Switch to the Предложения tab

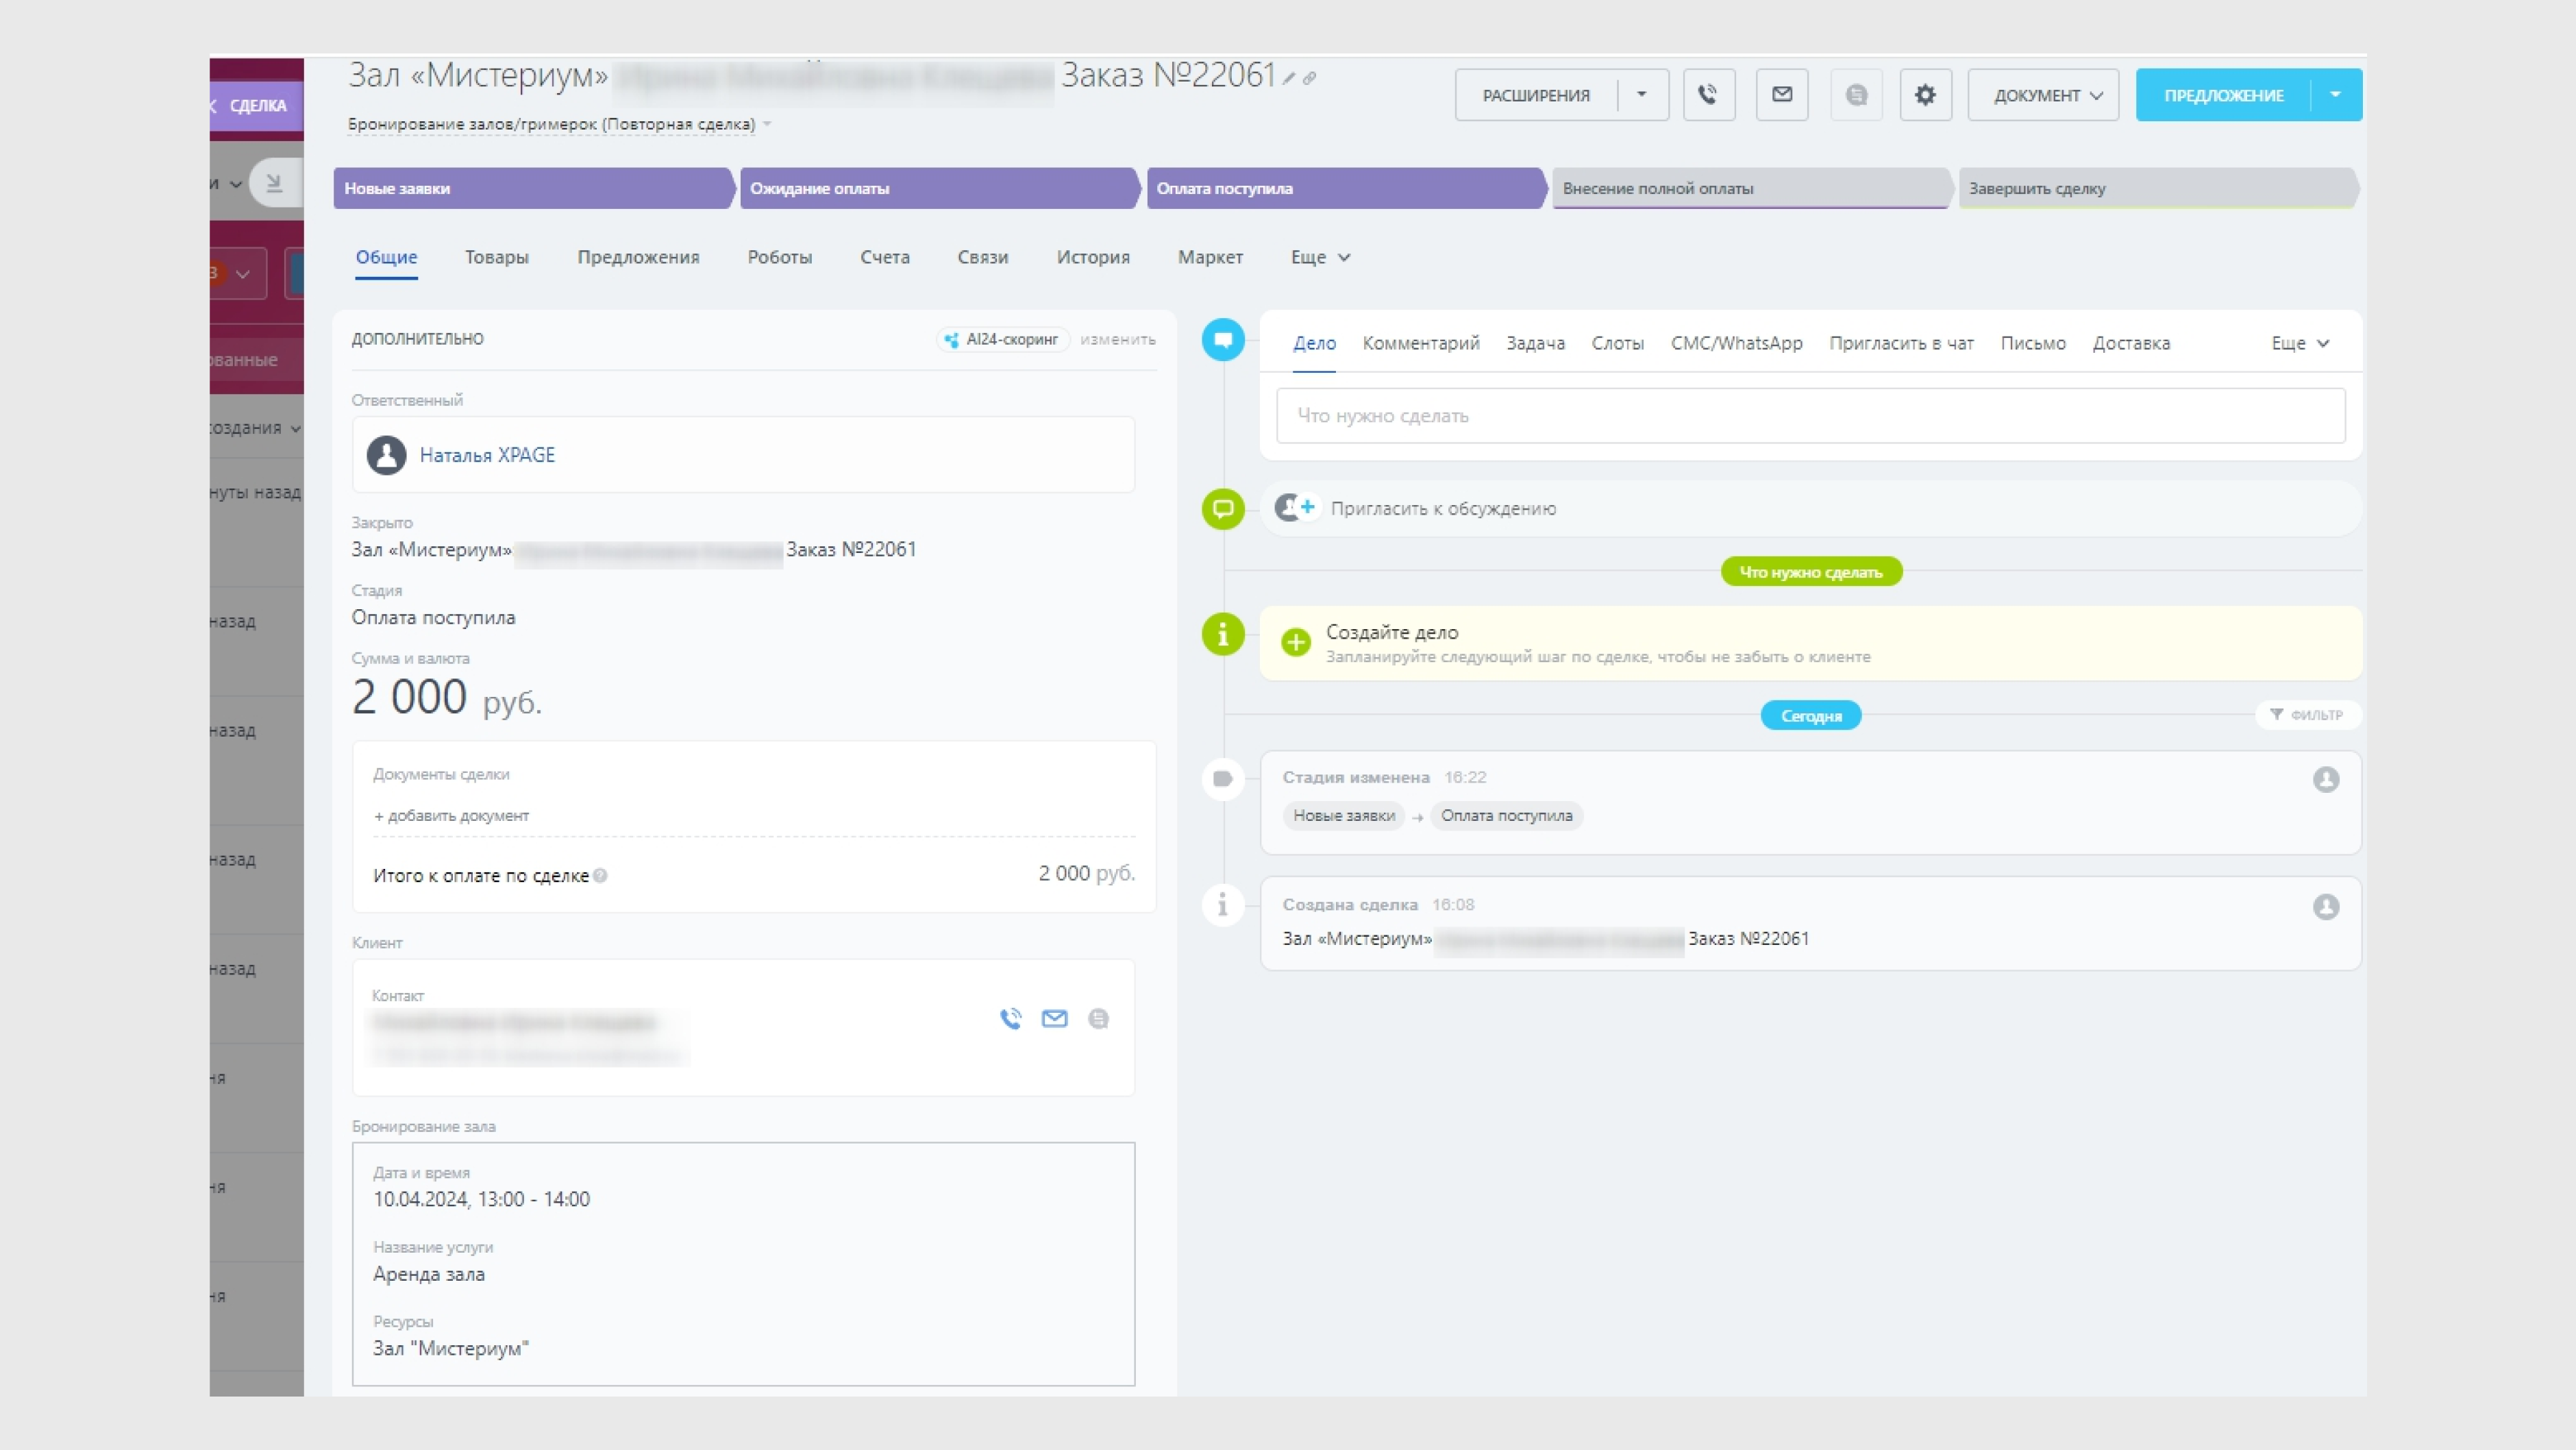pyautogui.click(x=638, y=258)
